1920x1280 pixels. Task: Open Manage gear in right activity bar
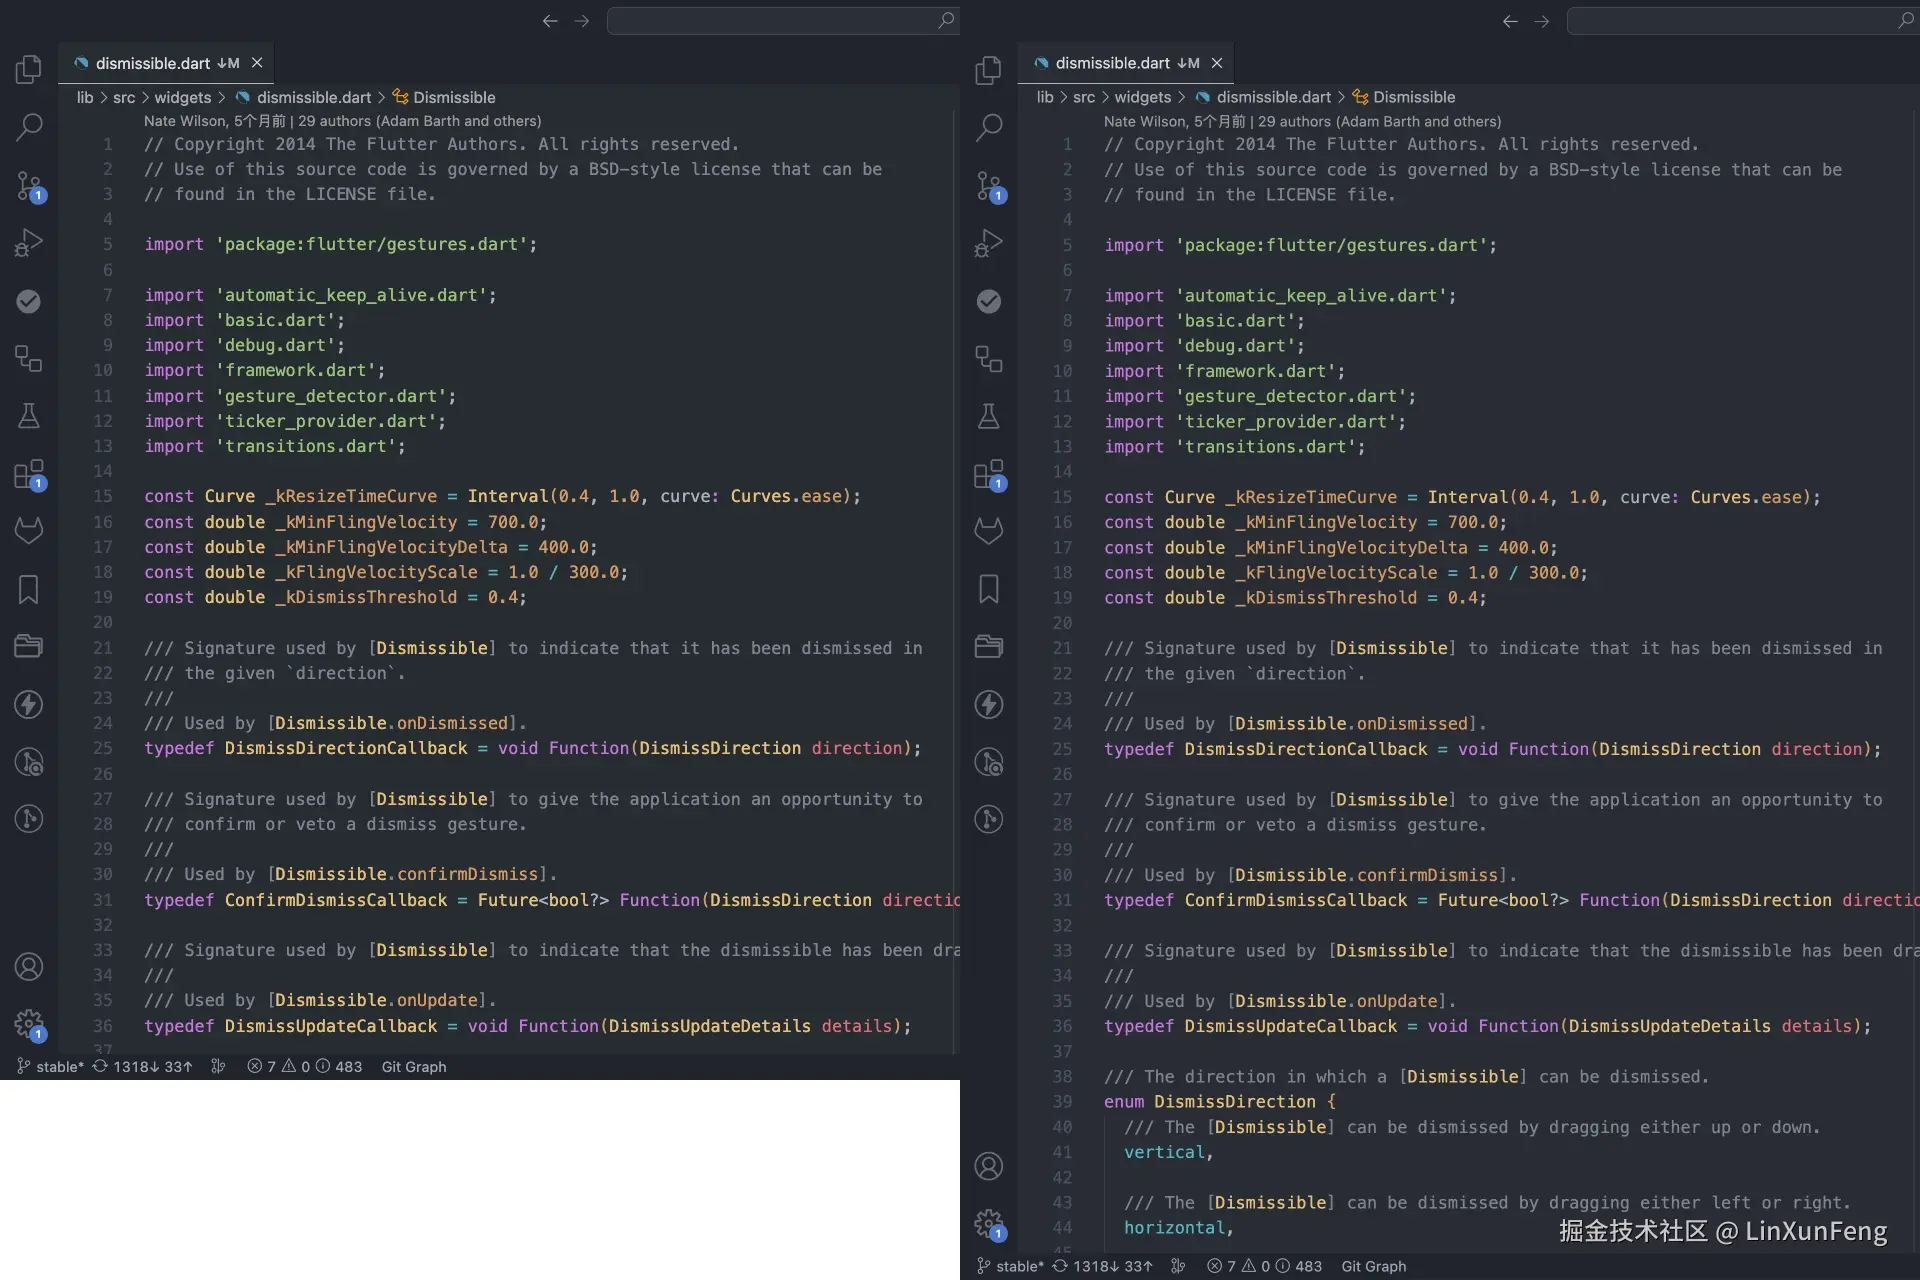[x=989, y=1222]
